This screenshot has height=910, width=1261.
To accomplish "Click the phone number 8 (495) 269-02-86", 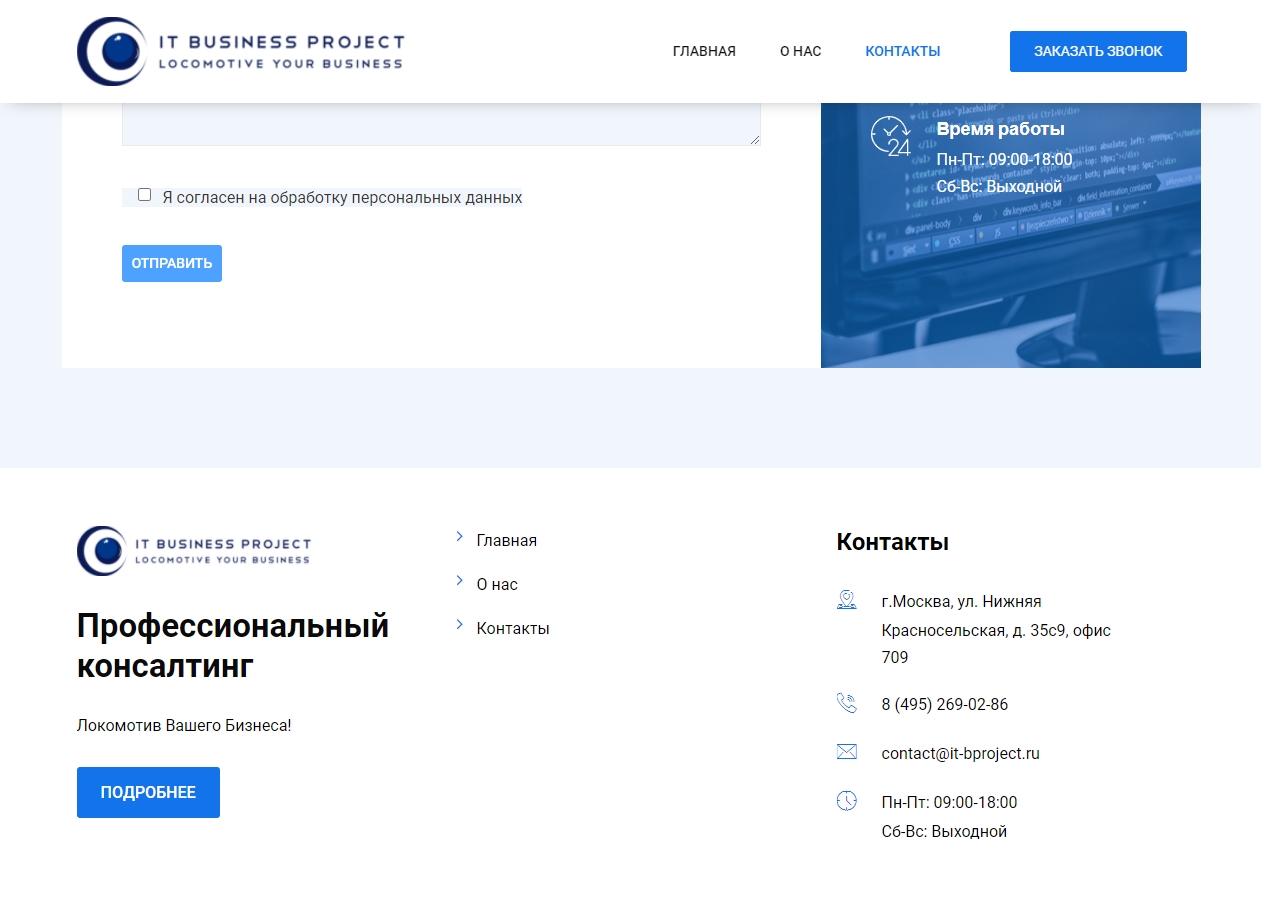I will pos(945,705).
